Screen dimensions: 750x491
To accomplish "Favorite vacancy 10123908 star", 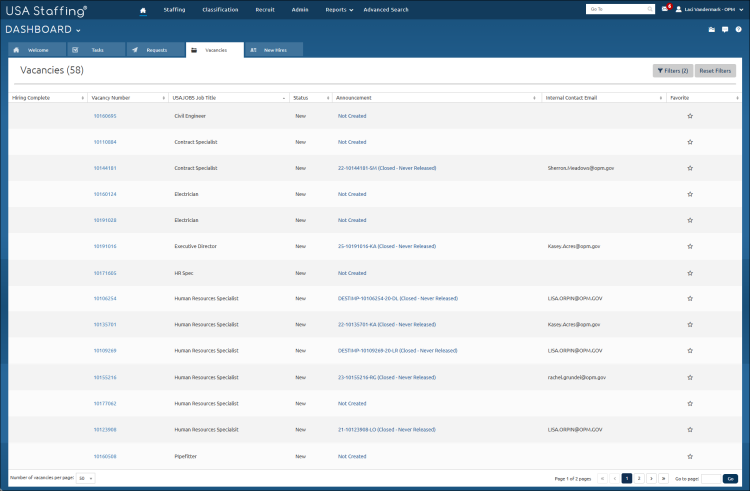I will [690, 430].
